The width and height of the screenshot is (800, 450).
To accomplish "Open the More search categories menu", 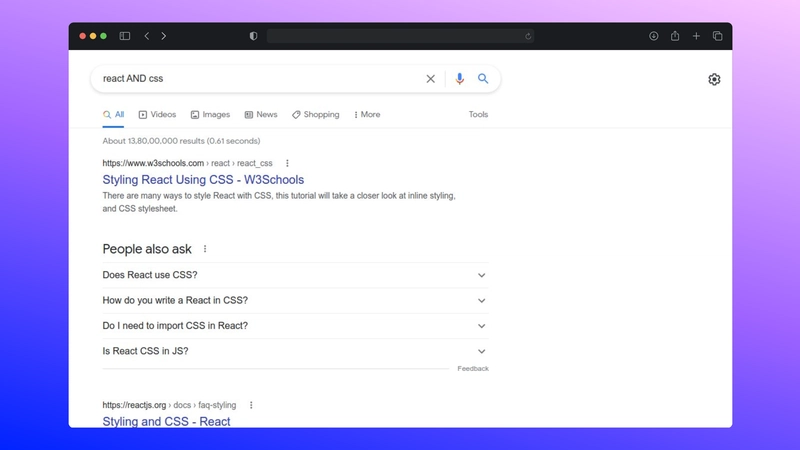I will pos(367,115).
